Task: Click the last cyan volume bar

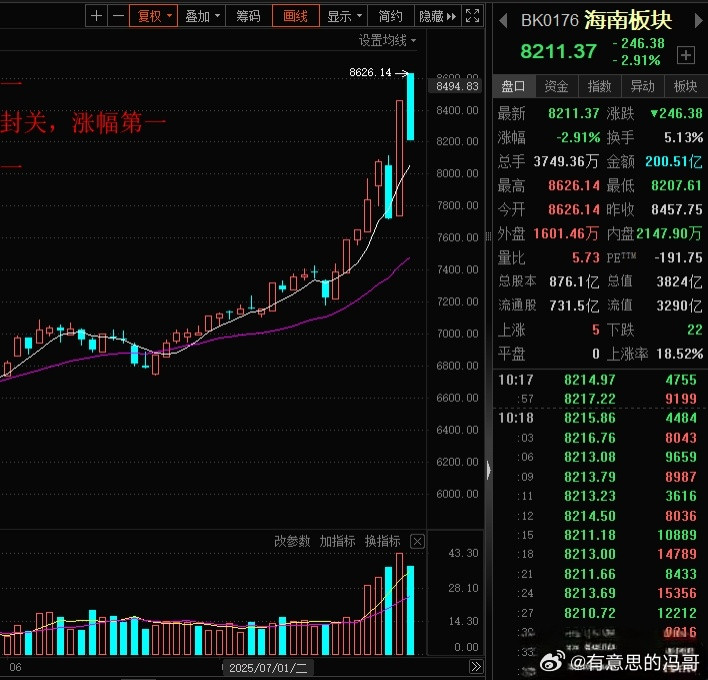Action: pyautogui.click(x=410, y=610)
